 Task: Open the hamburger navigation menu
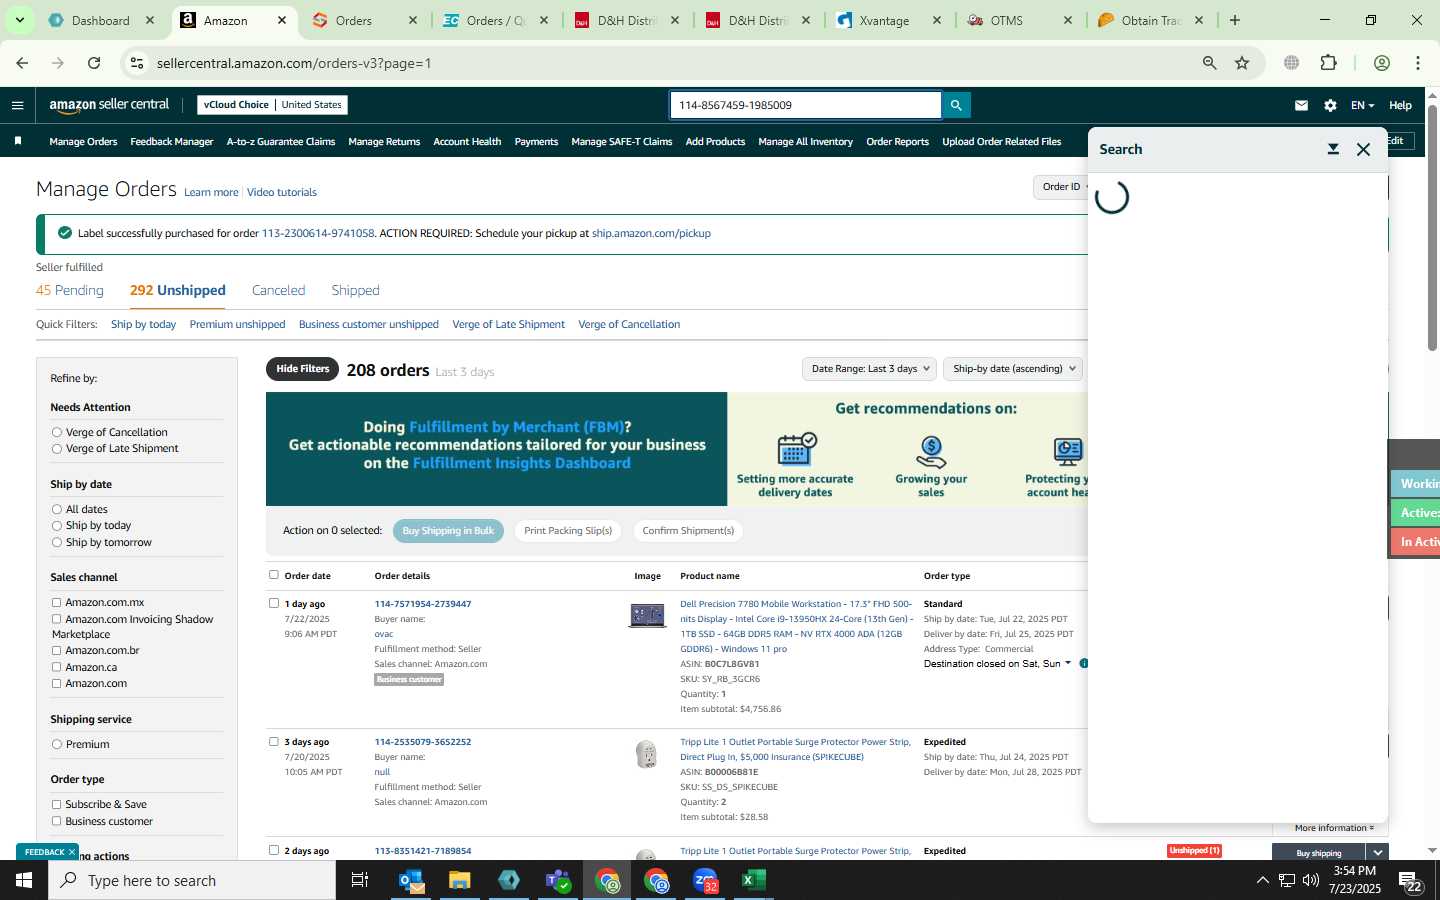tap(17, 105)
